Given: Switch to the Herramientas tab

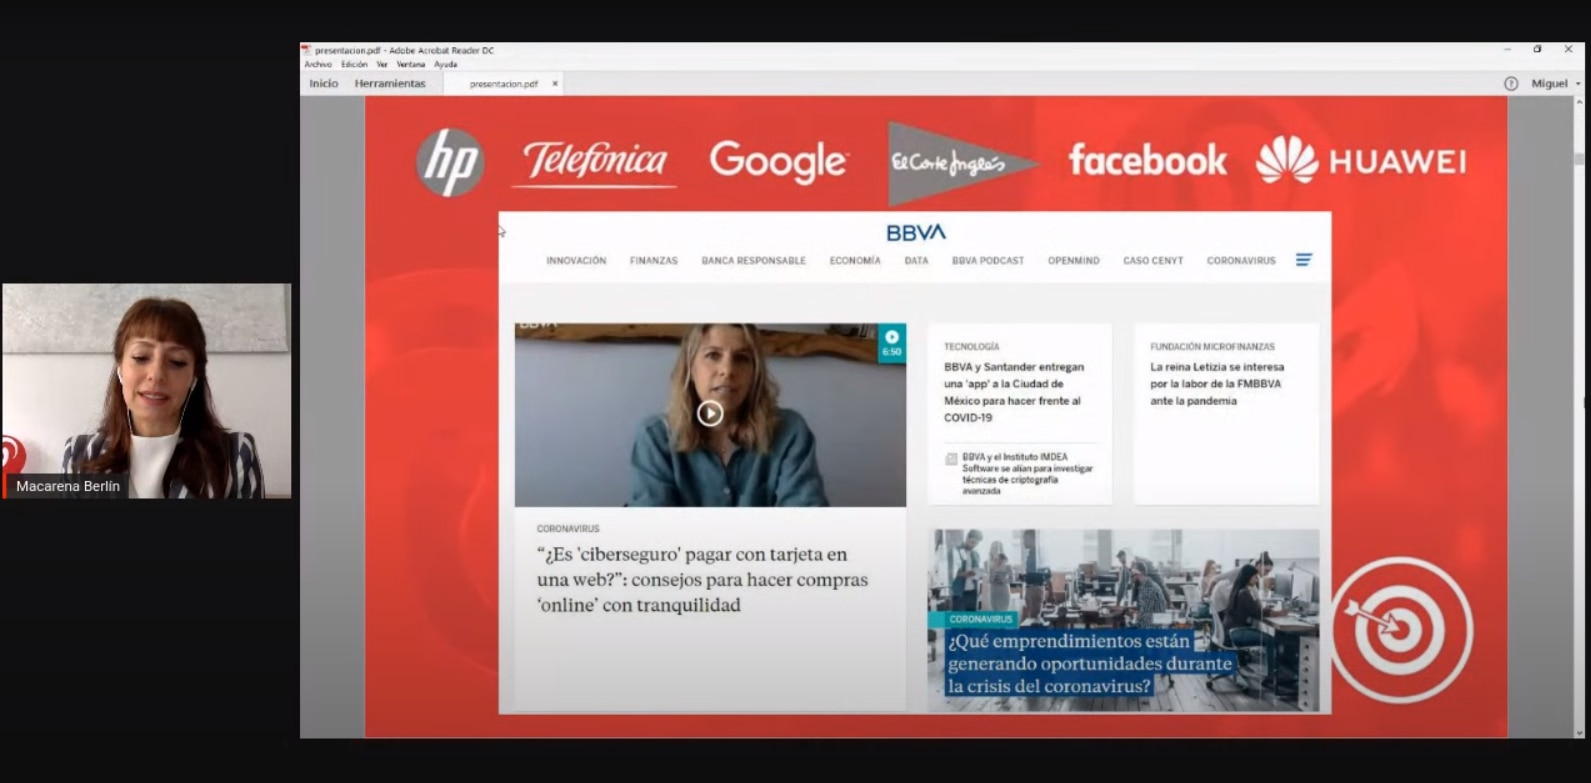Looking at the screenshot, I should (390, 83).
